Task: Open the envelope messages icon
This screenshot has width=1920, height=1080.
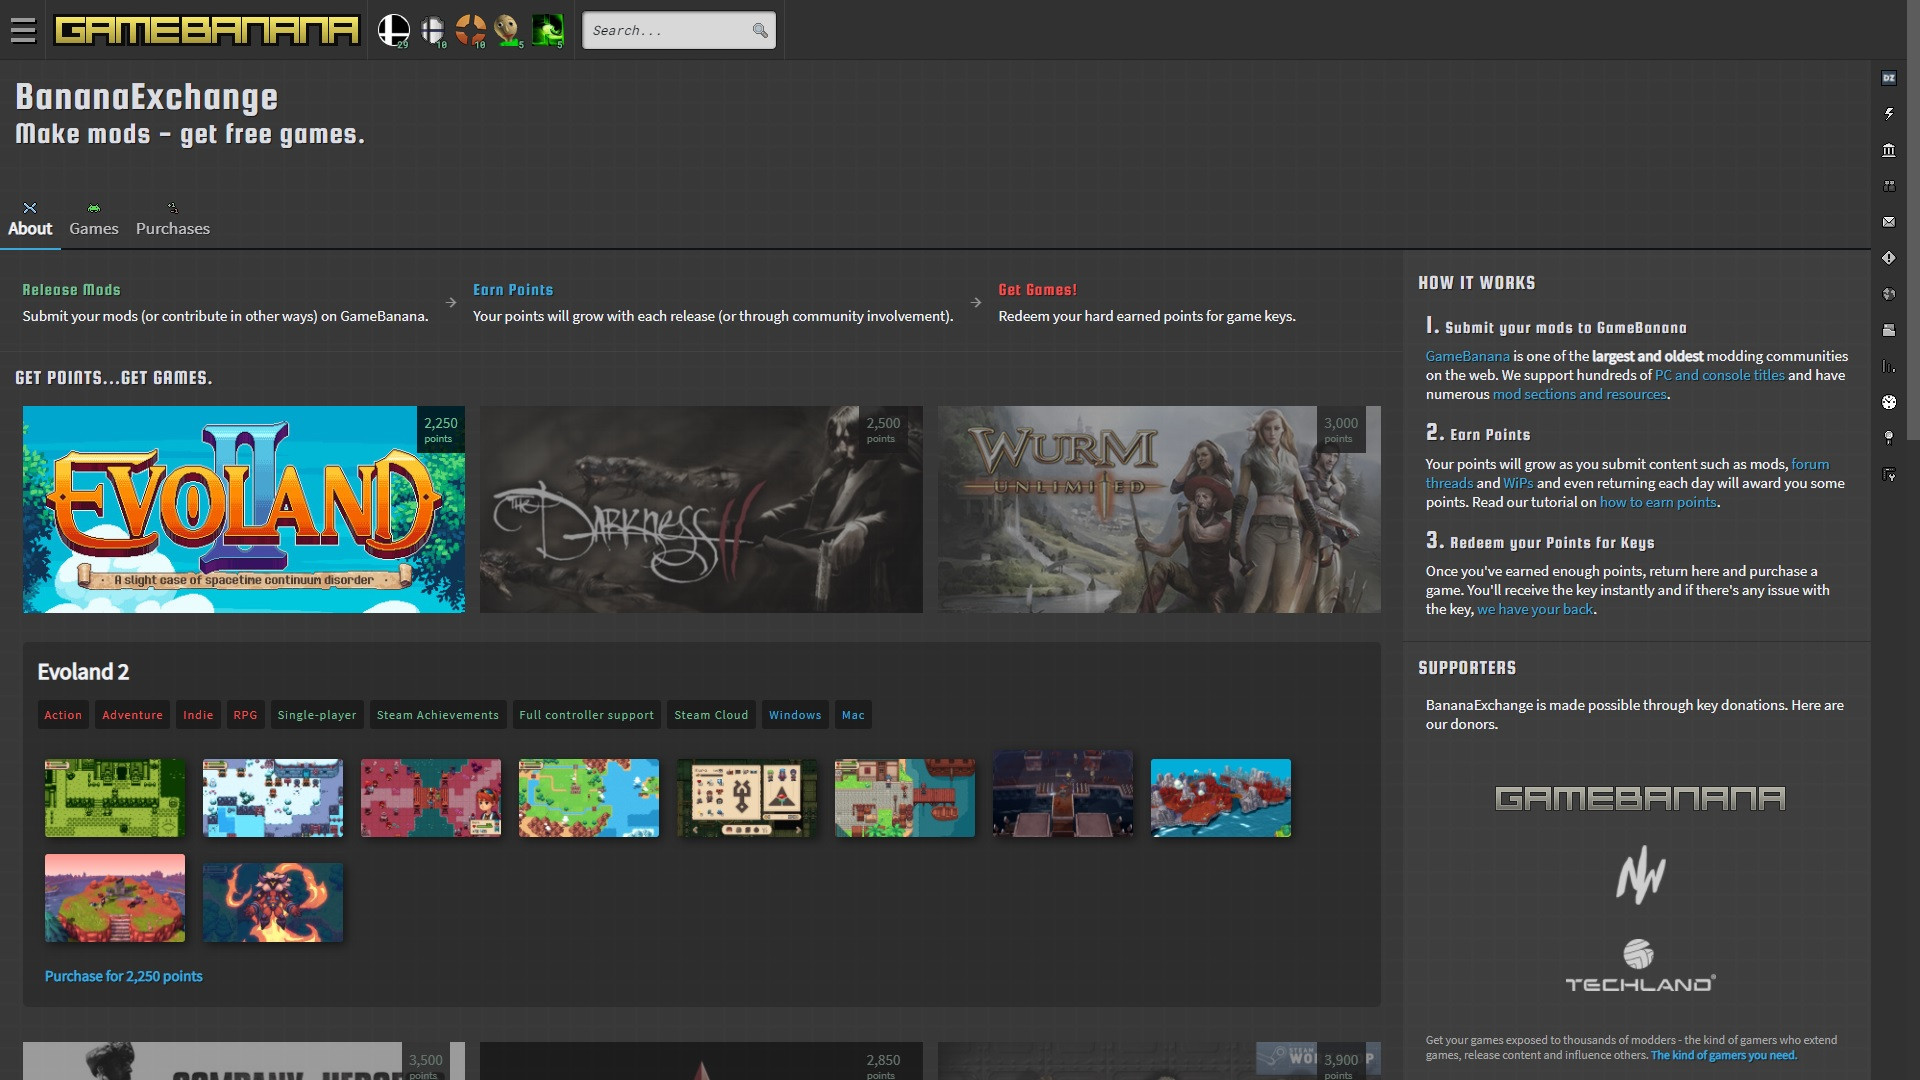Action: 1890,221
